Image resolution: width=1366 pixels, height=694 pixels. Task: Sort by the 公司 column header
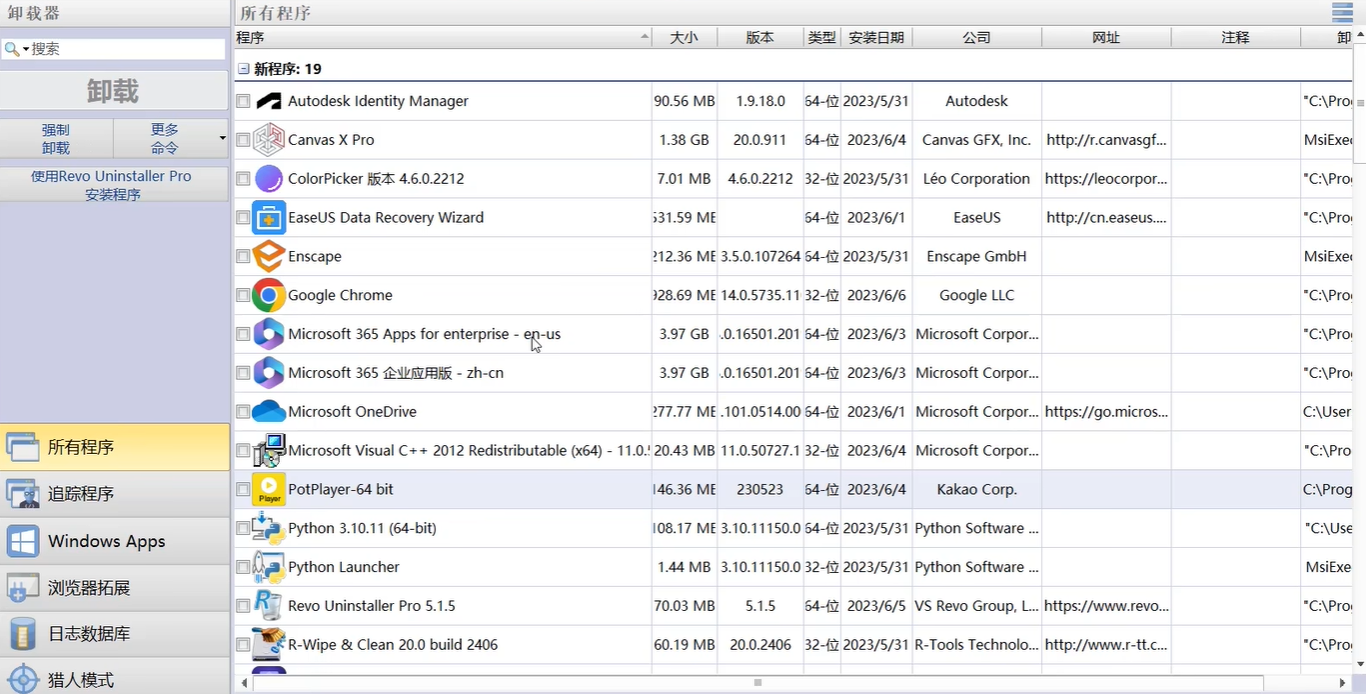(x=977, y=37)
